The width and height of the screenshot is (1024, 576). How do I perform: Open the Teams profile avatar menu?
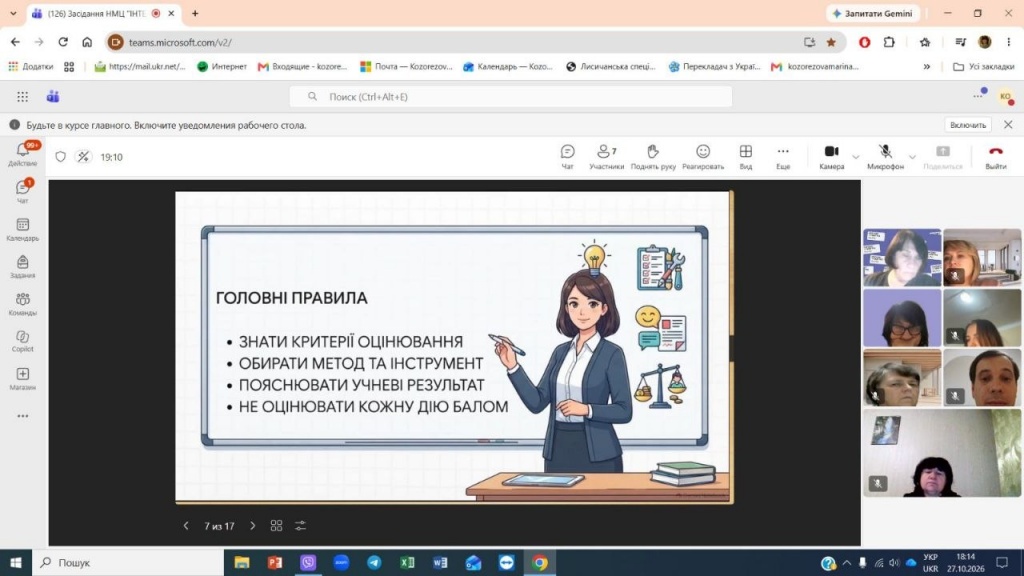click(x=1006, y=97)
